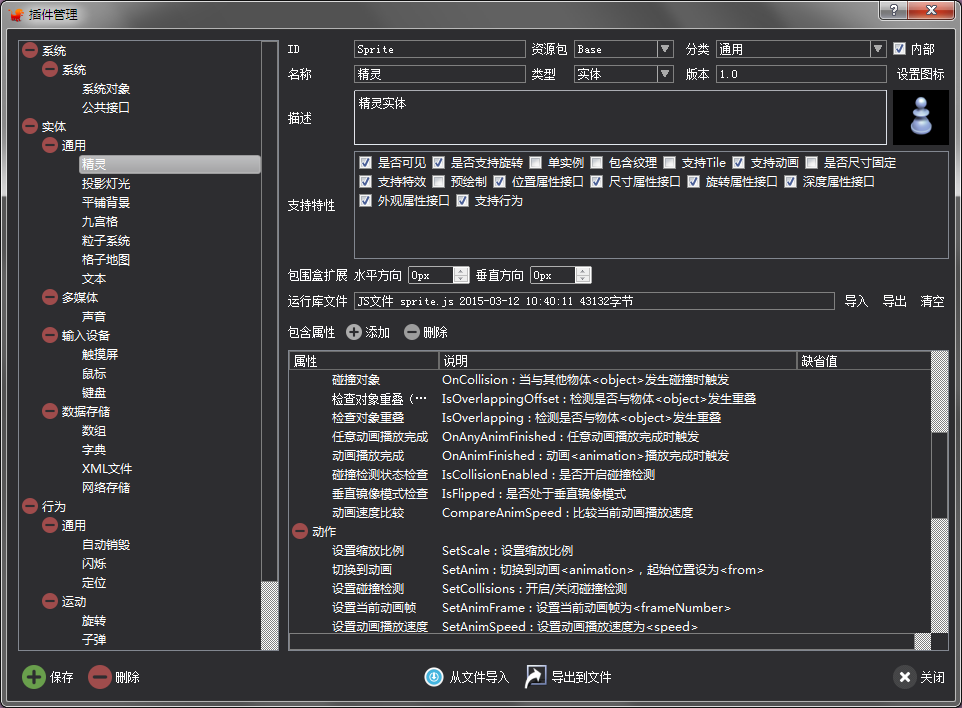Image resolution: width=962 pixels, height=708 pixels.
Task: Open the 分类 通用 dropdown
Action: tap(878, 49)
